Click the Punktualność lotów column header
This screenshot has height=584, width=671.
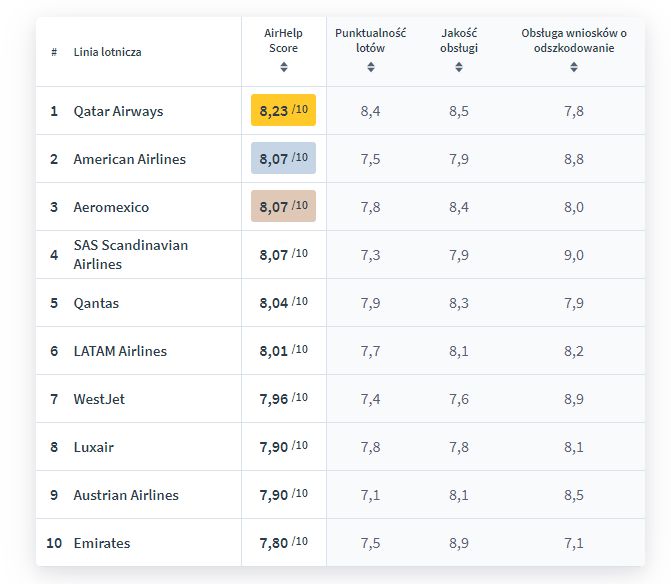371,41
